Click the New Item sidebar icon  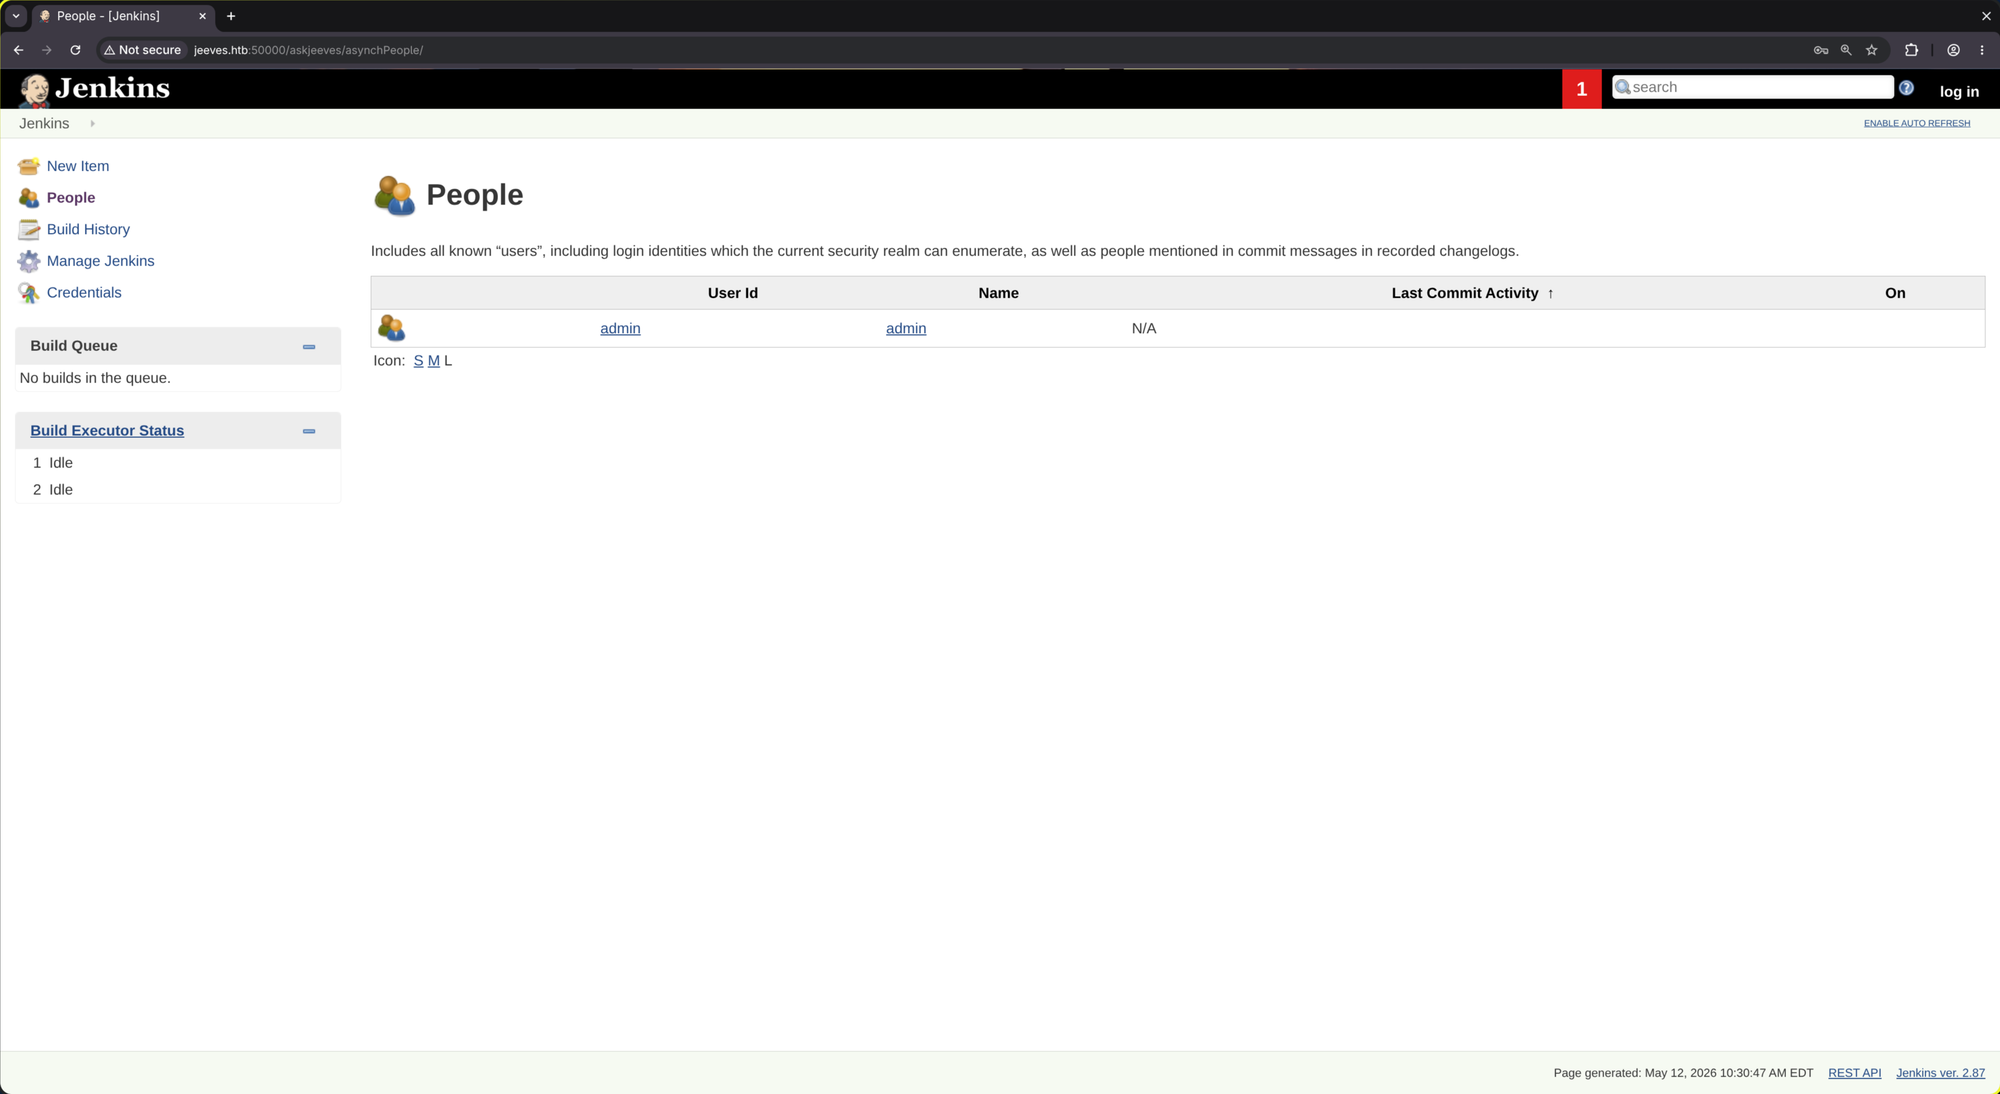pyautogui.click(x=29, y=166)
